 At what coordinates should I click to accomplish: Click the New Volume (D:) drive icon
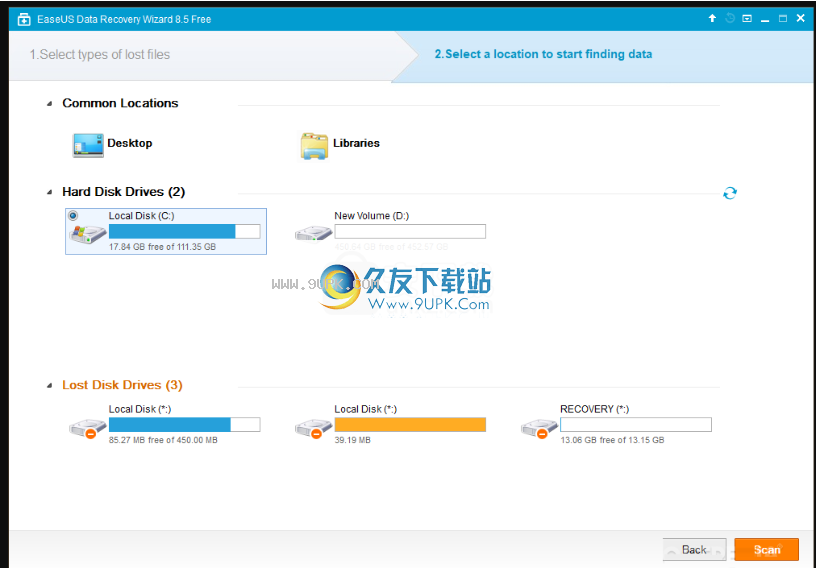point(313,233)
